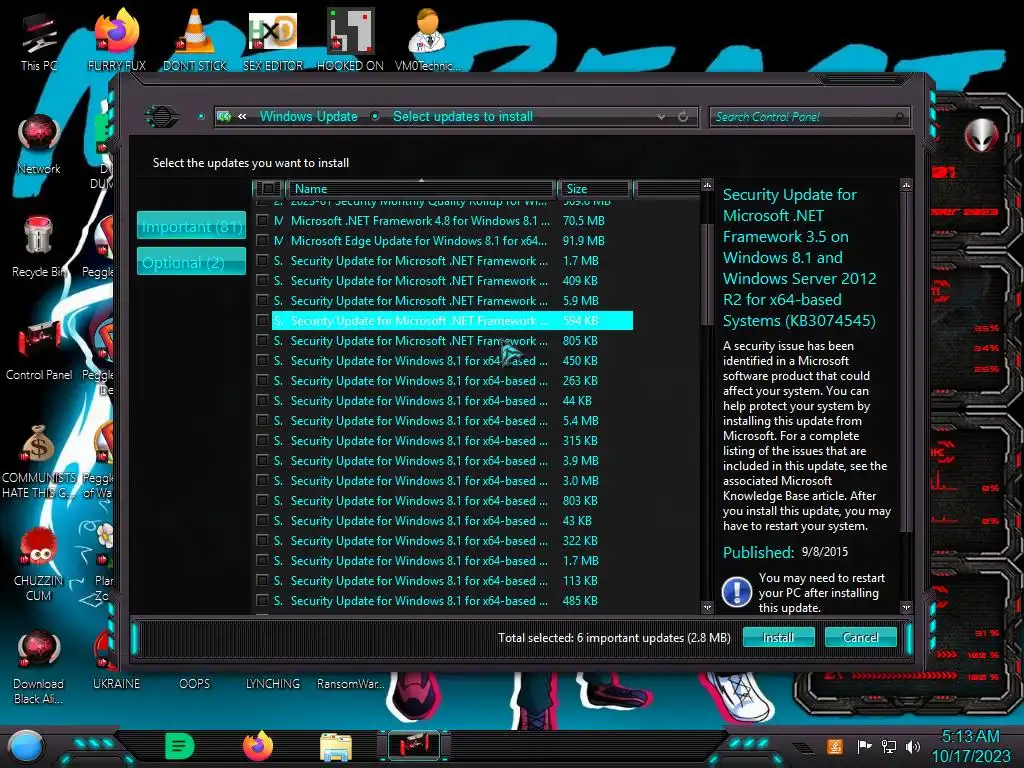Click the Cancel button
1024x768 pixels.
[860, 637]
